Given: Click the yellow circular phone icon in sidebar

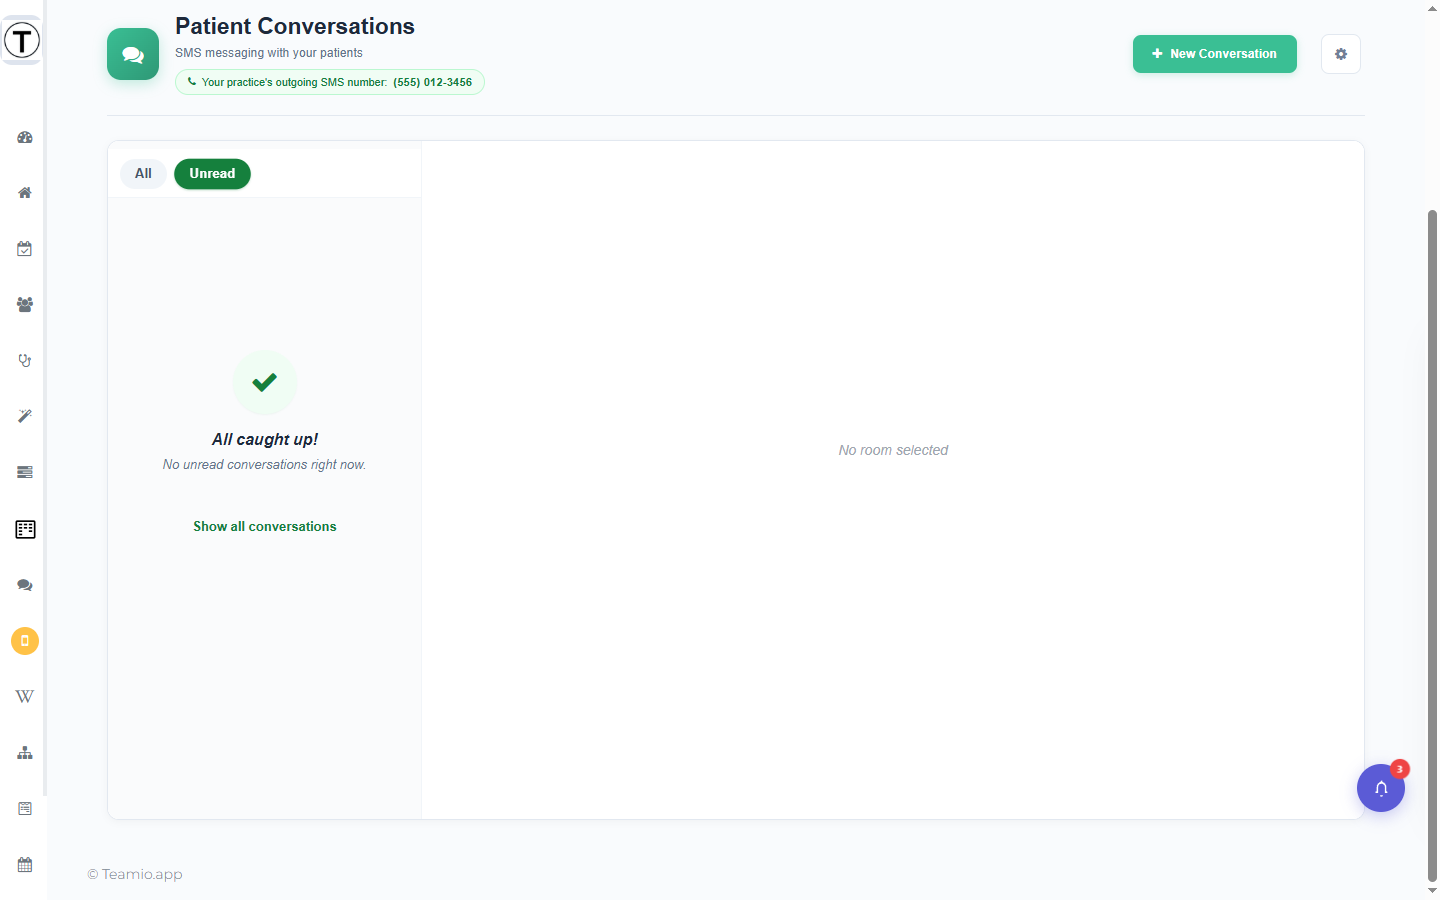Looking at the screenshot, I should coord(25,641).
